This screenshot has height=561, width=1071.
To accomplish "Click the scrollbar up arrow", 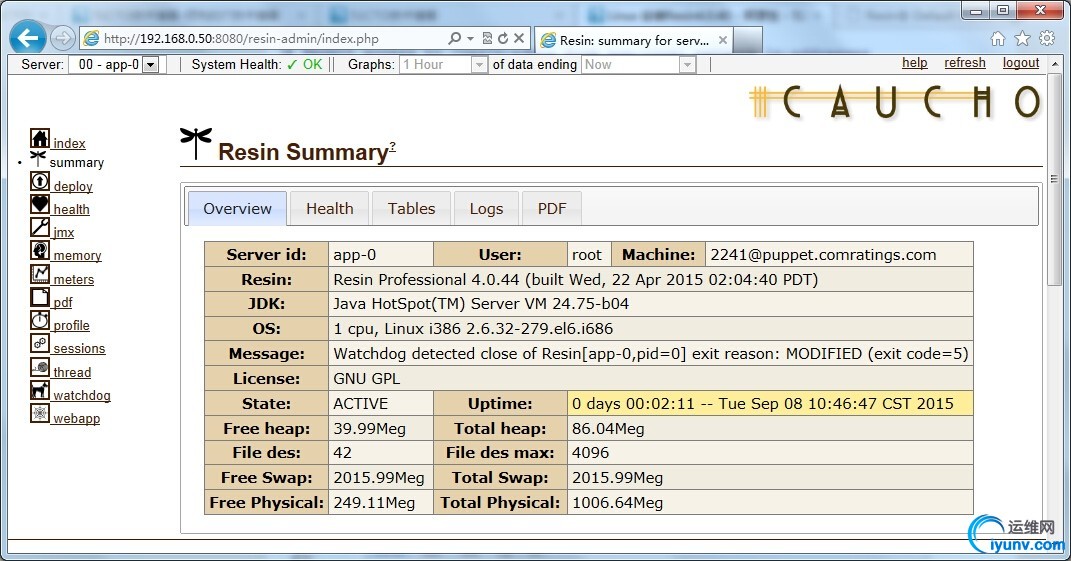I will point(1055,63).
